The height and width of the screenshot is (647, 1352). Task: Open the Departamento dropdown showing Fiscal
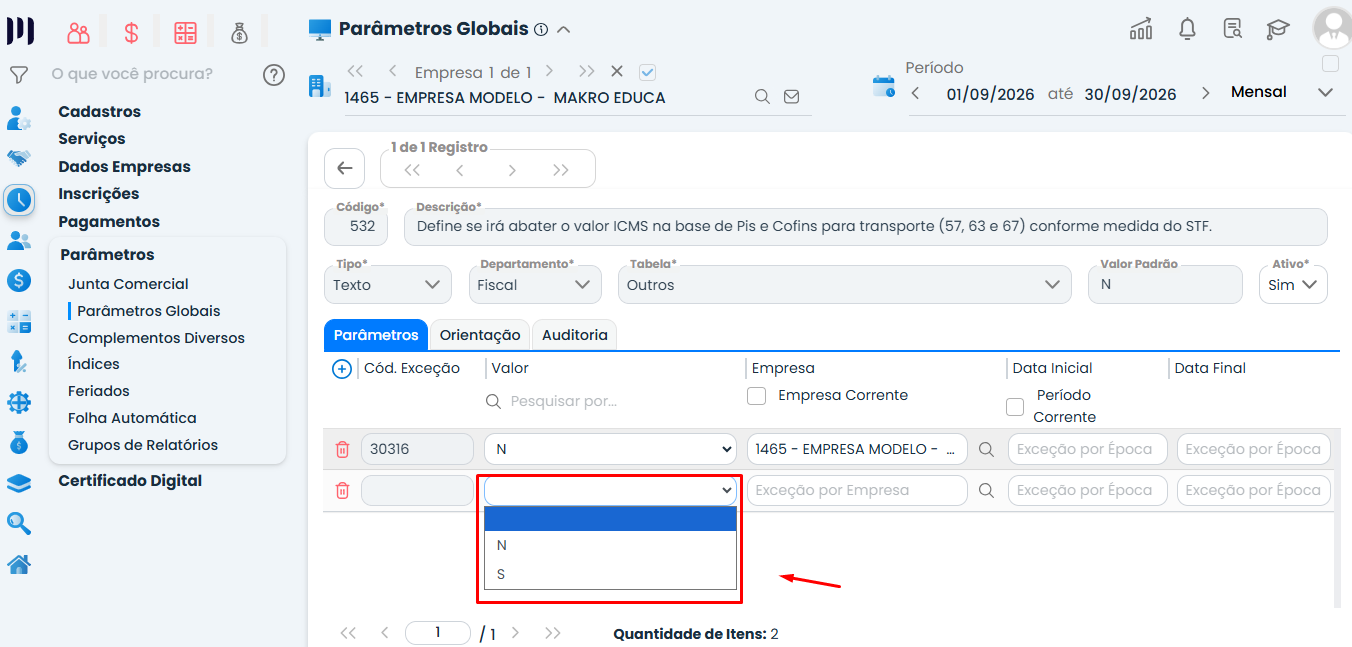535,284
